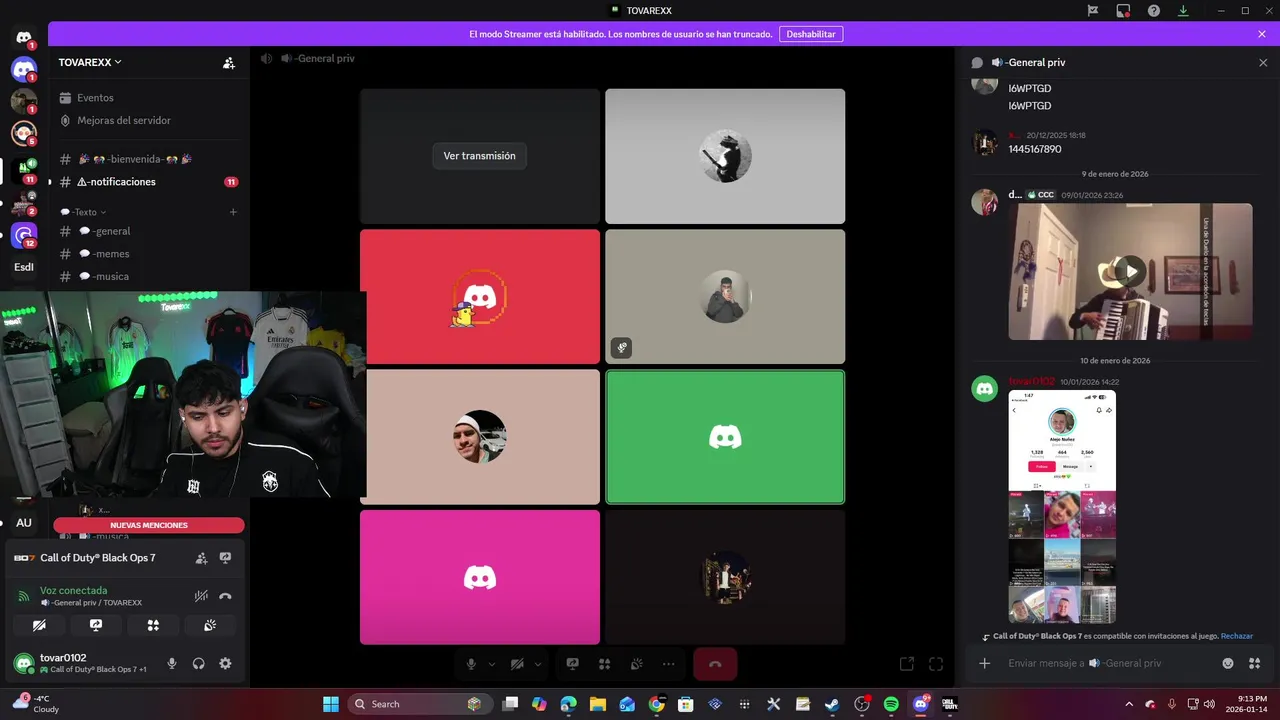Open Spotify from the taskbar
This screenshot has height=720, width=1280.
coord(891,704)
